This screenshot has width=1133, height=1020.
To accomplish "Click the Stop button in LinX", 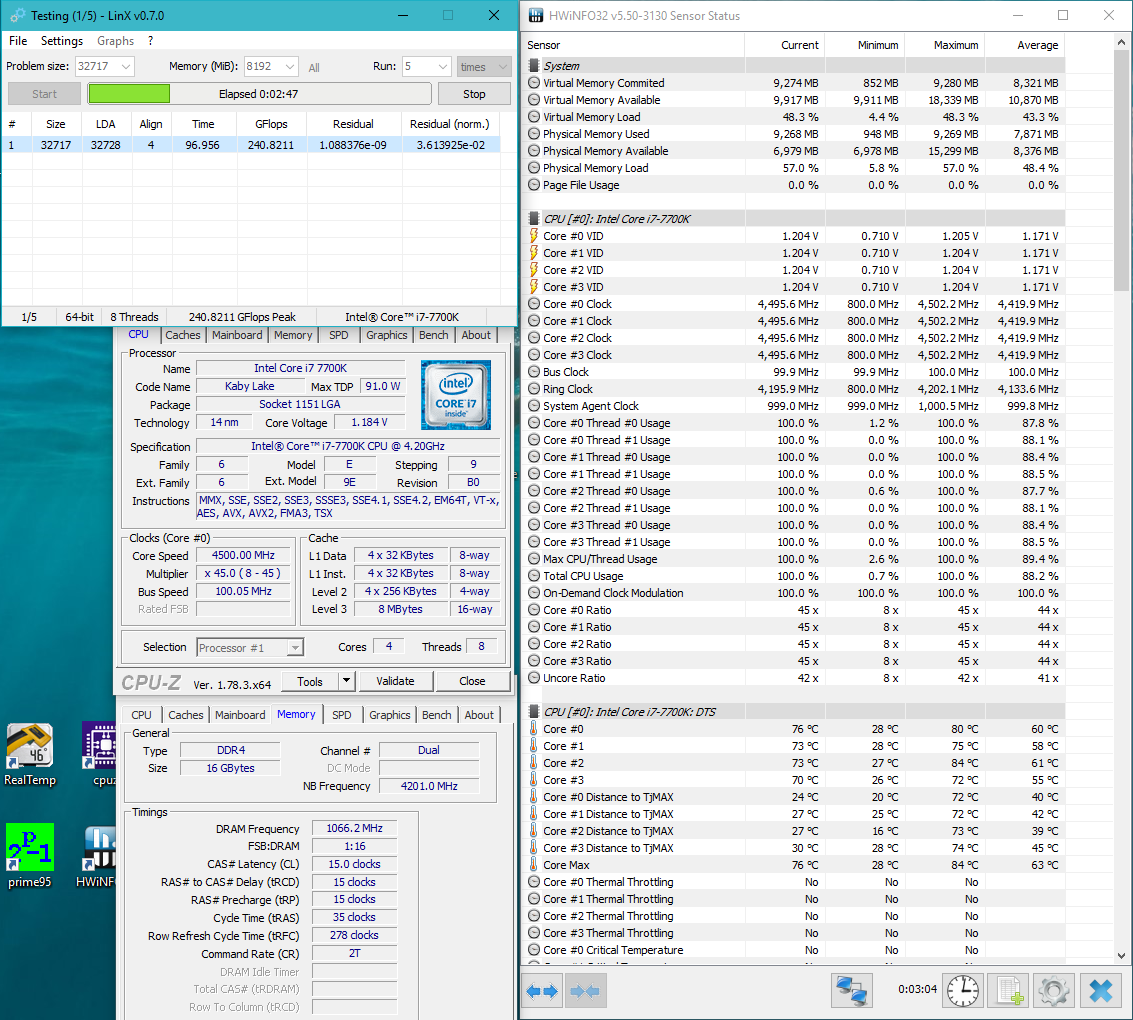I will [474, 94].
